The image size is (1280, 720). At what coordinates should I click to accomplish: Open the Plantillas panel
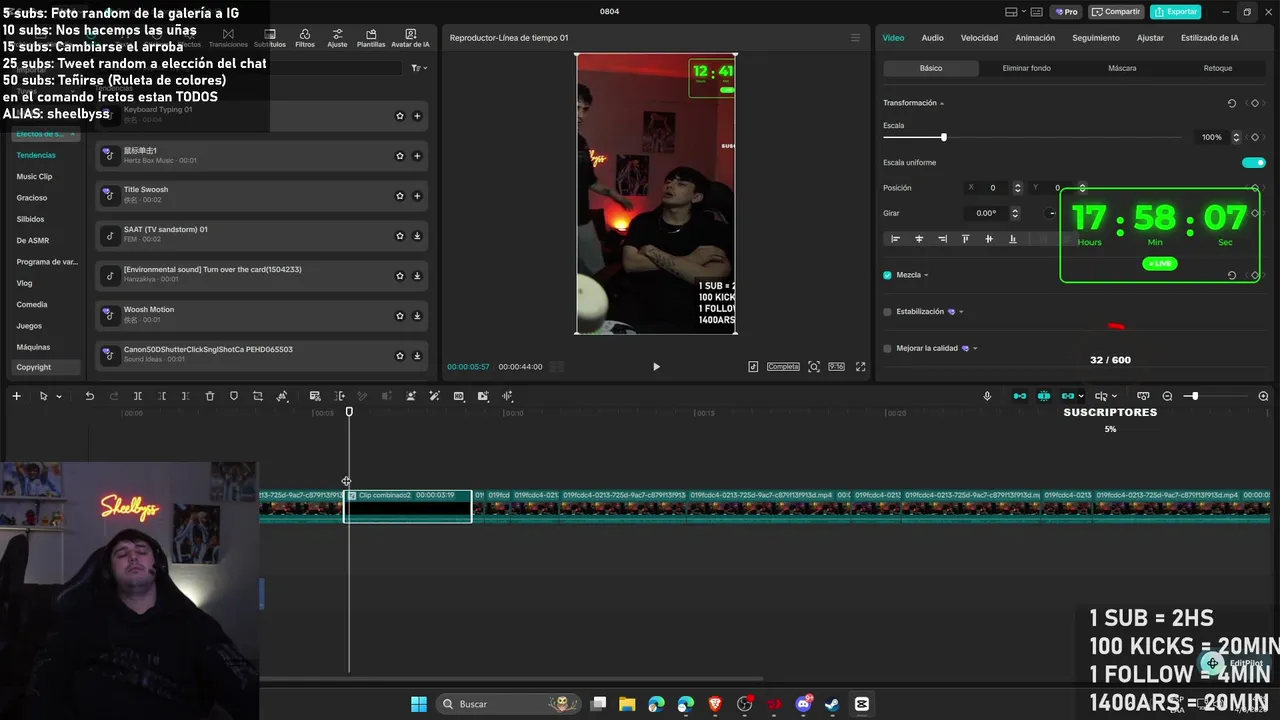[371, 38]
